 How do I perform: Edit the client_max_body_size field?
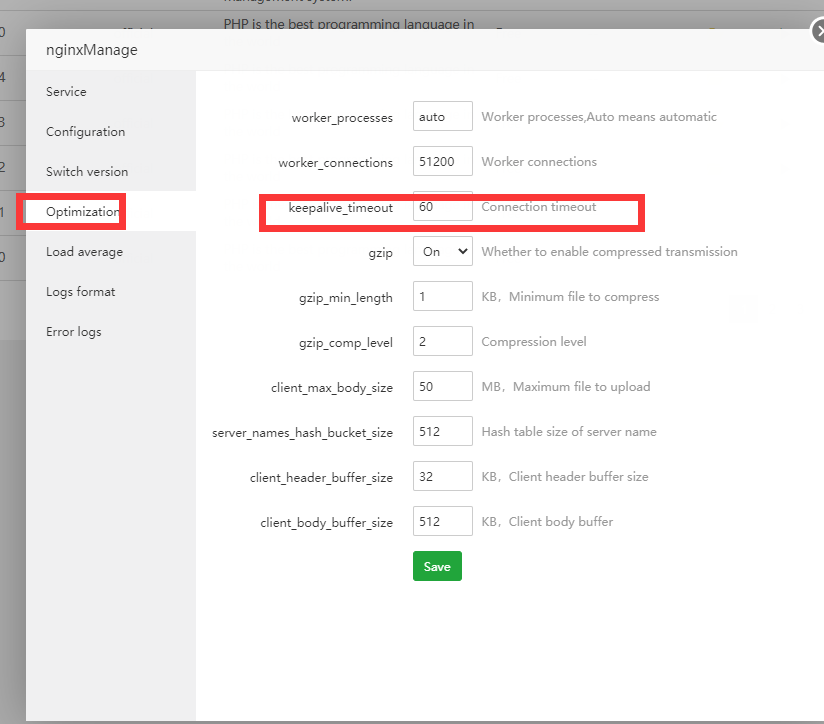tap(442, 387)
